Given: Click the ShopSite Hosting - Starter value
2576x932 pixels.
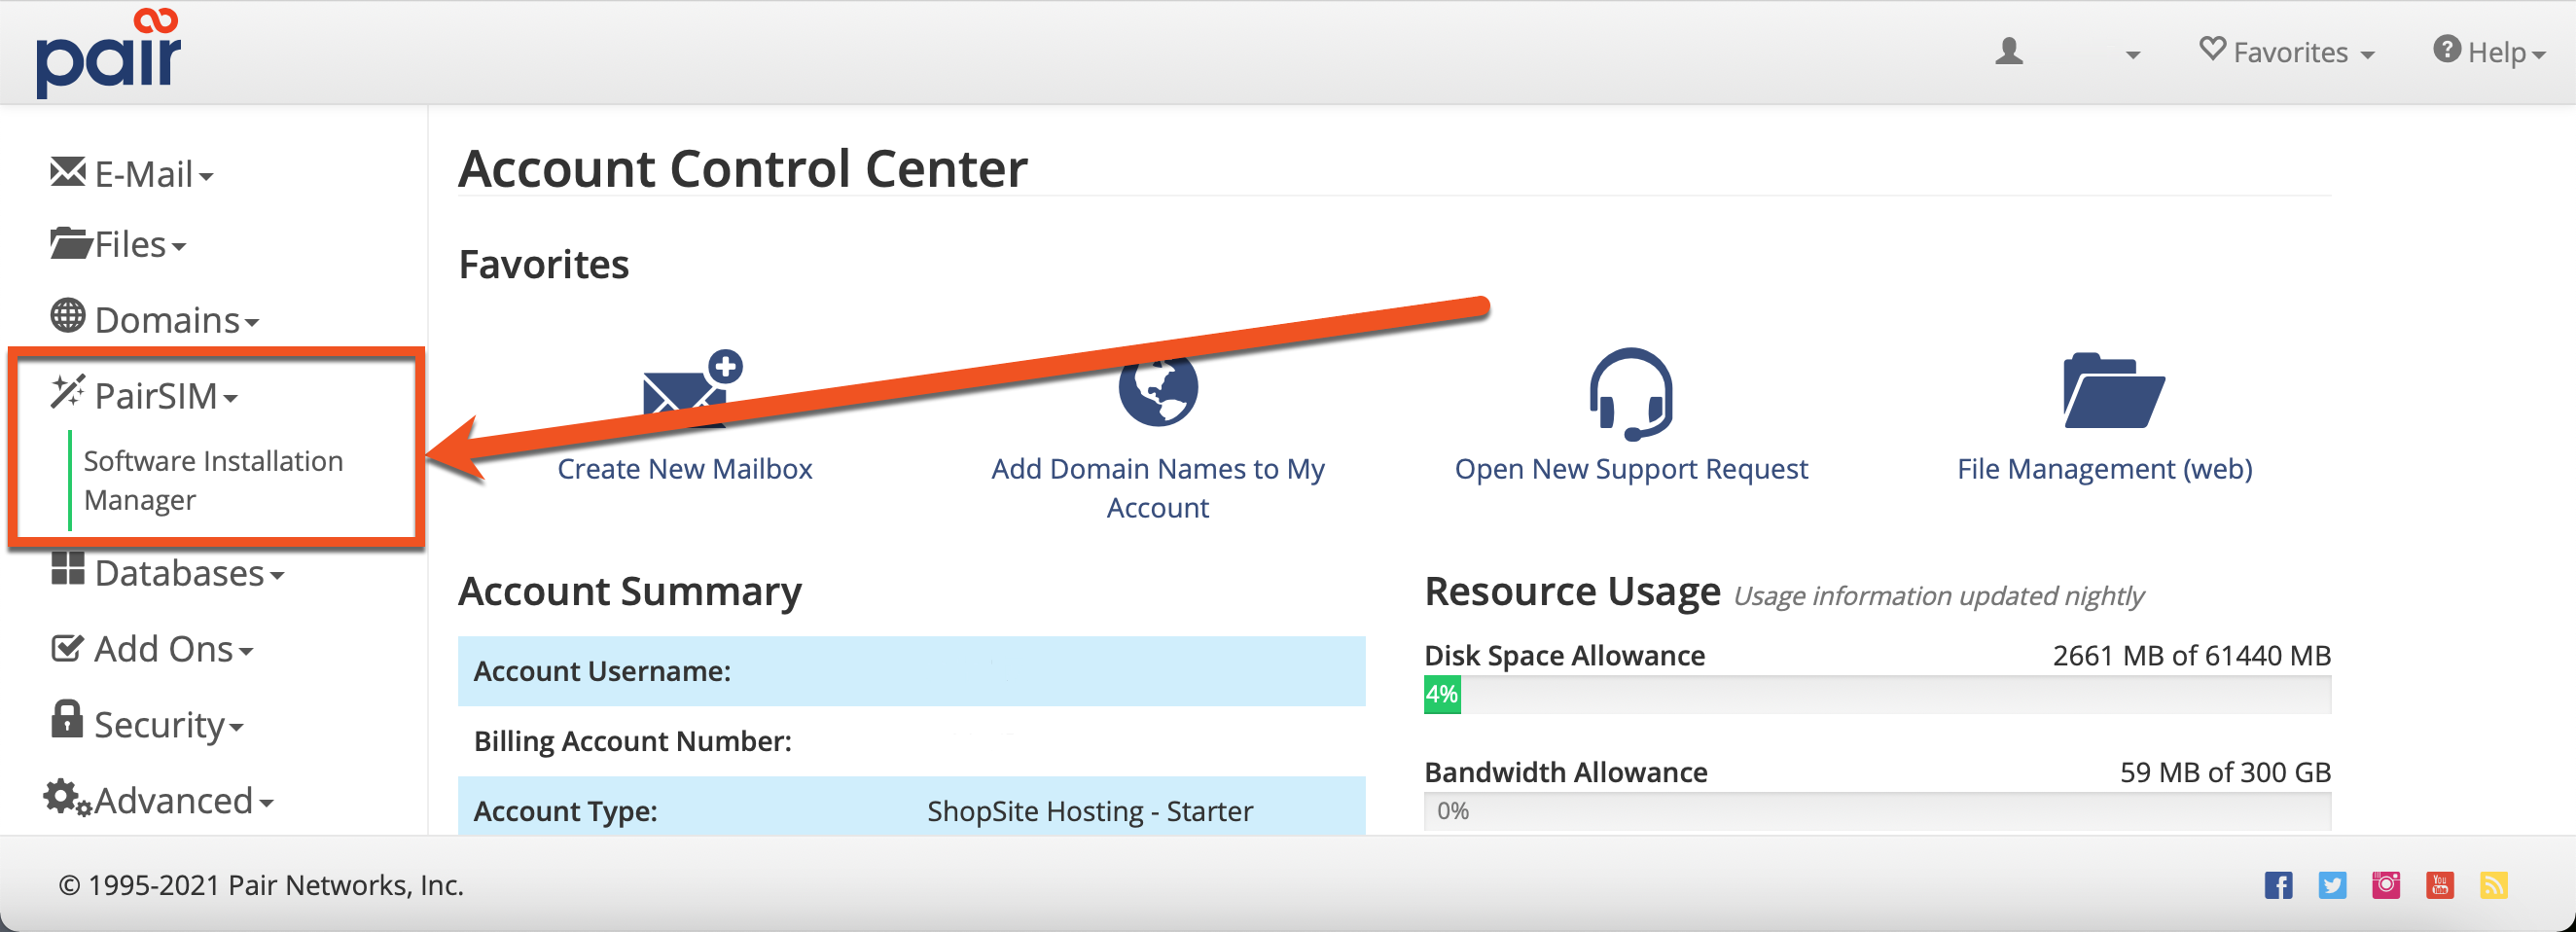Looking at the screenshot, I should coord(1089,811).
